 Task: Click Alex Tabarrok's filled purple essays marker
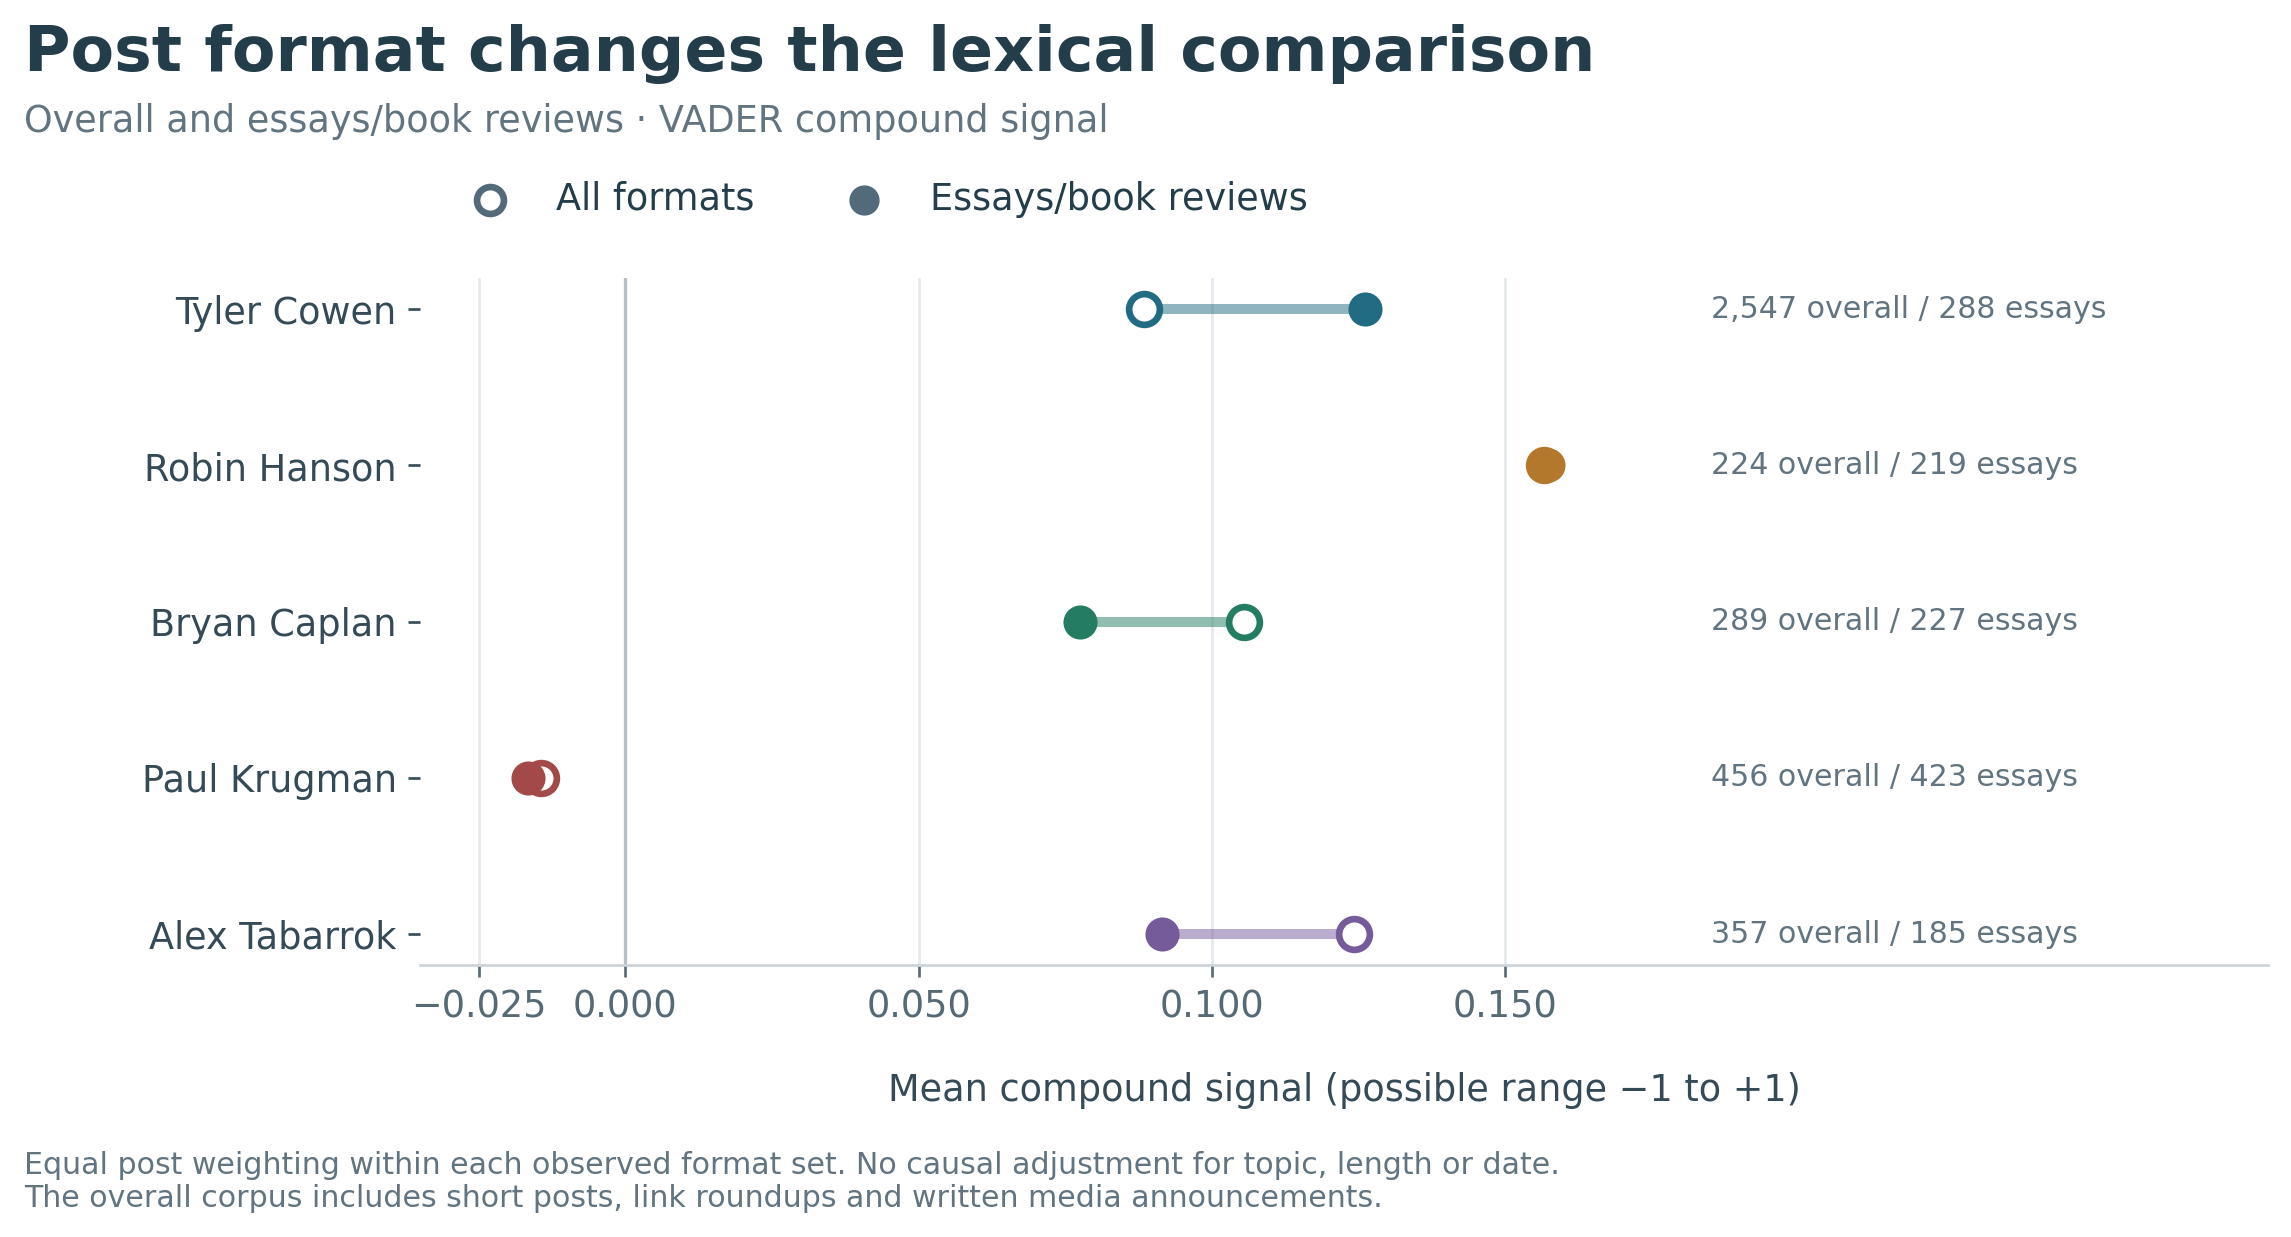pyautogui.click(x=1162, y=935)
